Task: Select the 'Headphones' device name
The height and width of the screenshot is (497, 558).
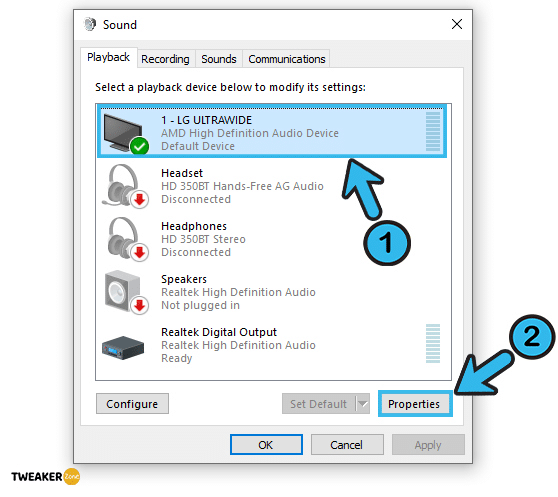Action: pos(194,226)
